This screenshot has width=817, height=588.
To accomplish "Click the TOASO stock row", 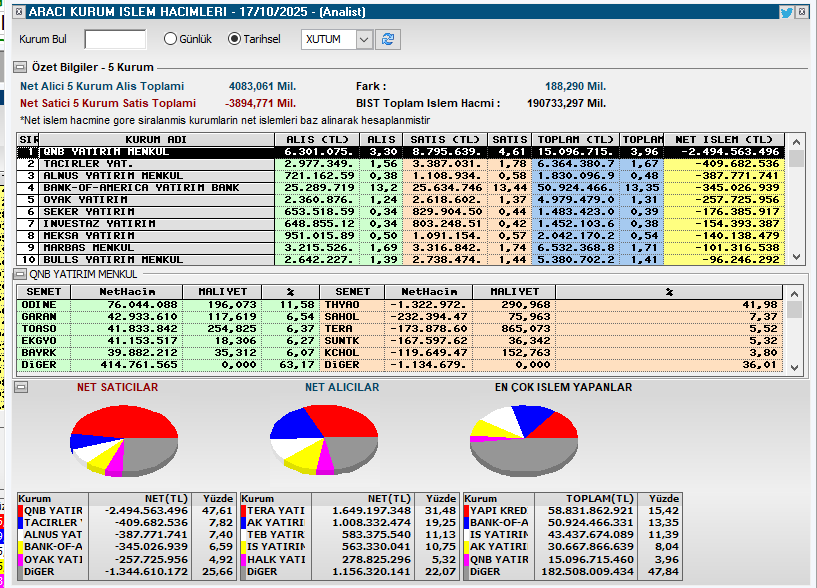I will point(168,329).
